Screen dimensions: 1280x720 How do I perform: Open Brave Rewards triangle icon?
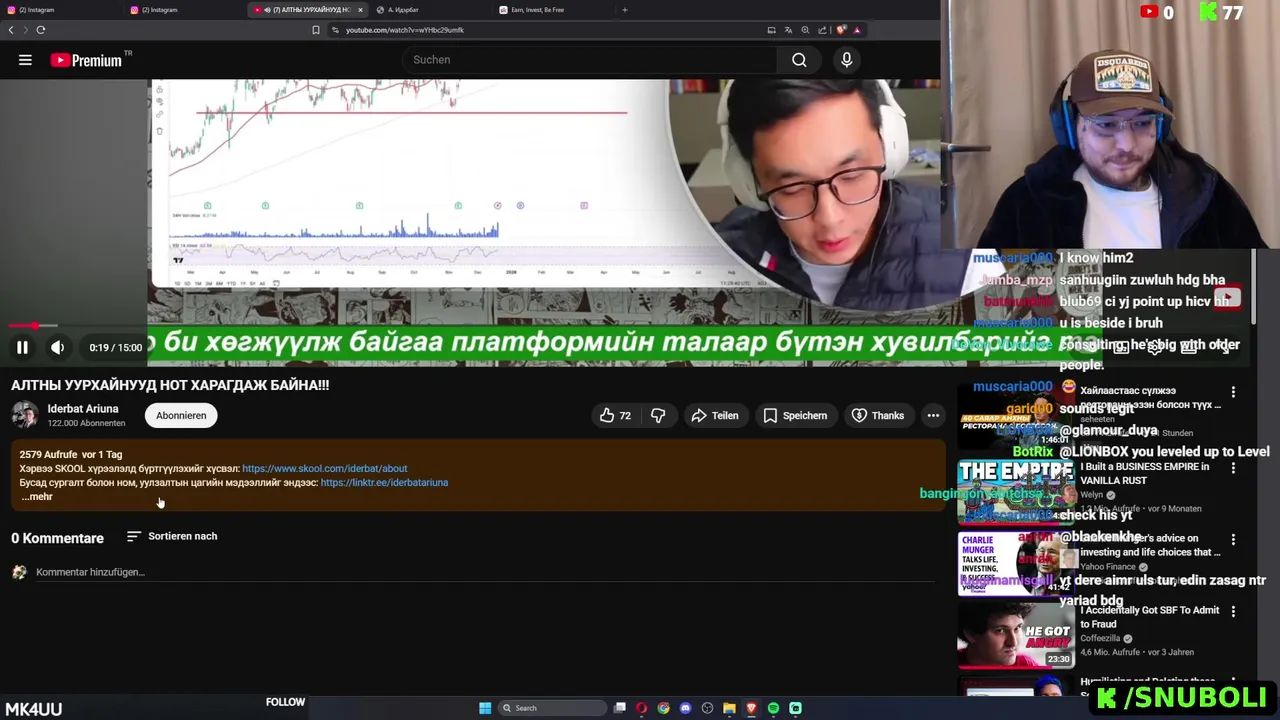click(857, 30)
